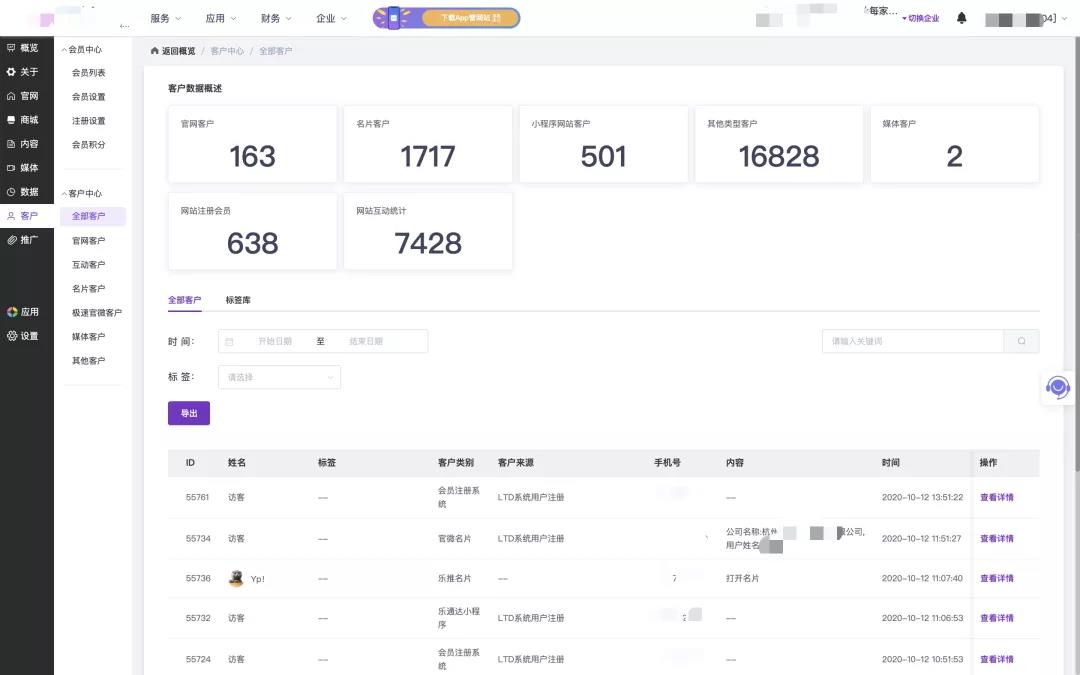
Task: Click the purple 导出 button
Action: [189, 413]
